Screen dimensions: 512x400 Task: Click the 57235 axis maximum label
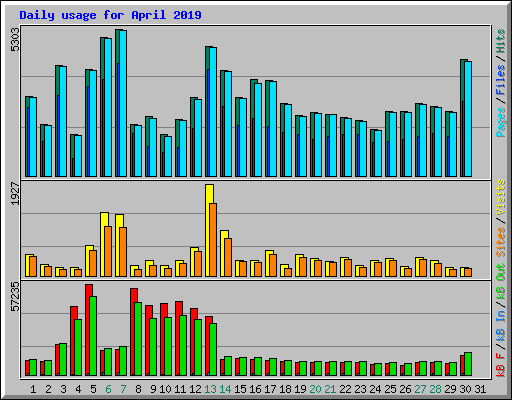coord(15,296)
